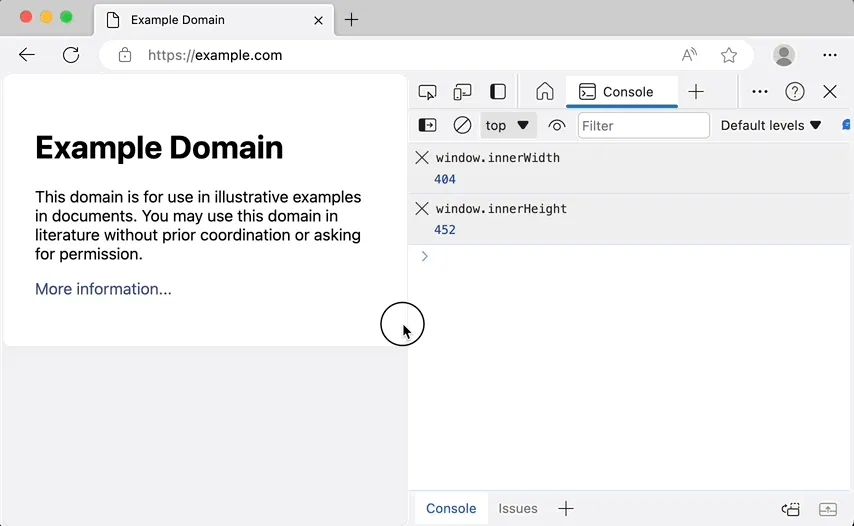The width and height of the screenshot is (854, 526).
Task: Switch to the Issues drawer tab
Action: click(x=518, y=509)
